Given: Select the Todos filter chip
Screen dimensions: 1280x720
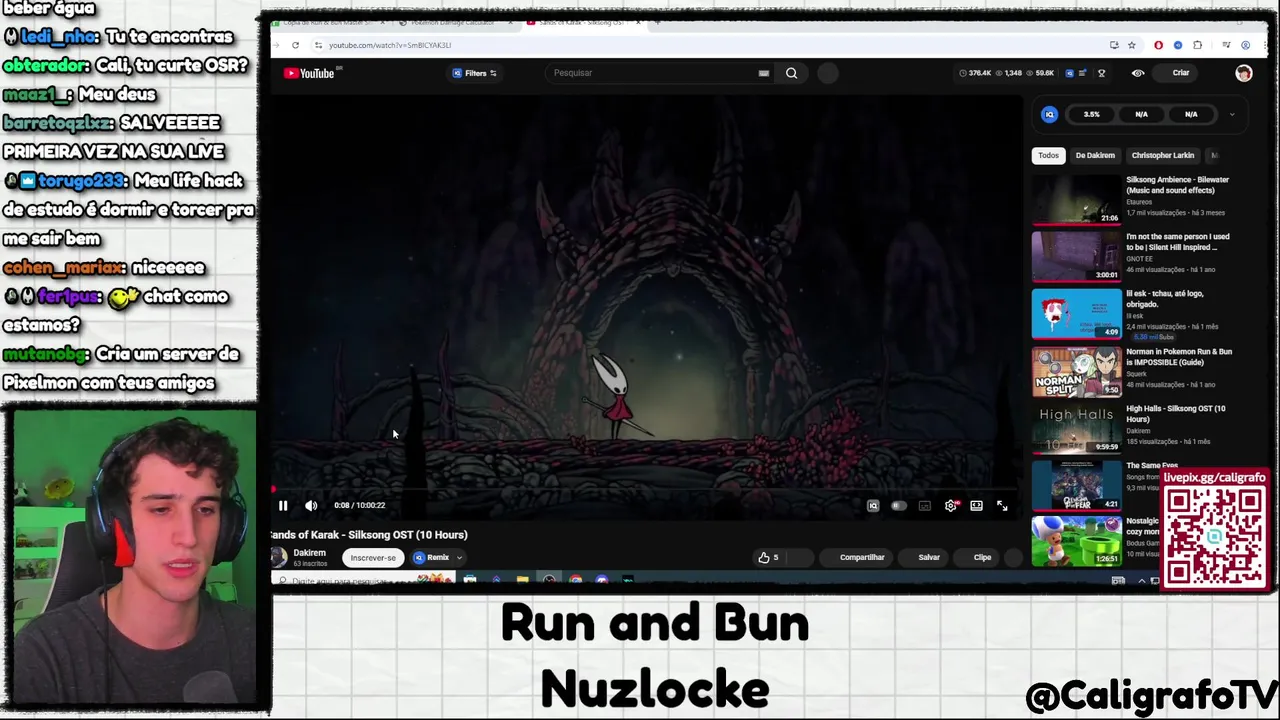Looking at the screenshot, I should (x=1048, y=155).
